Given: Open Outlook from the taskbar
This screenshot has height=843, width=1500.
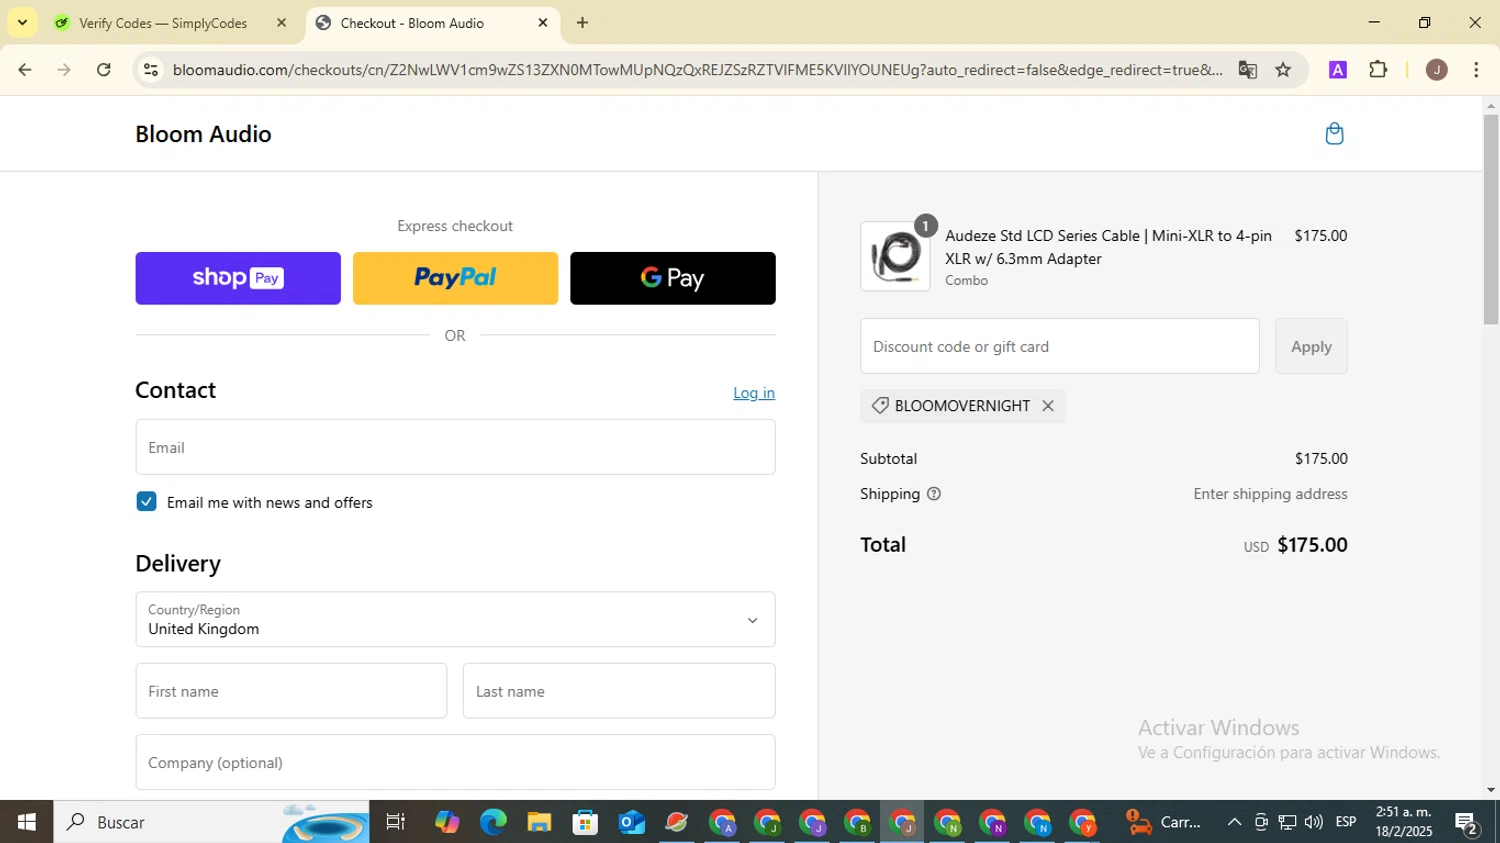Looking at the screenshot, I should pyautogui.click(x=631, y=822).
